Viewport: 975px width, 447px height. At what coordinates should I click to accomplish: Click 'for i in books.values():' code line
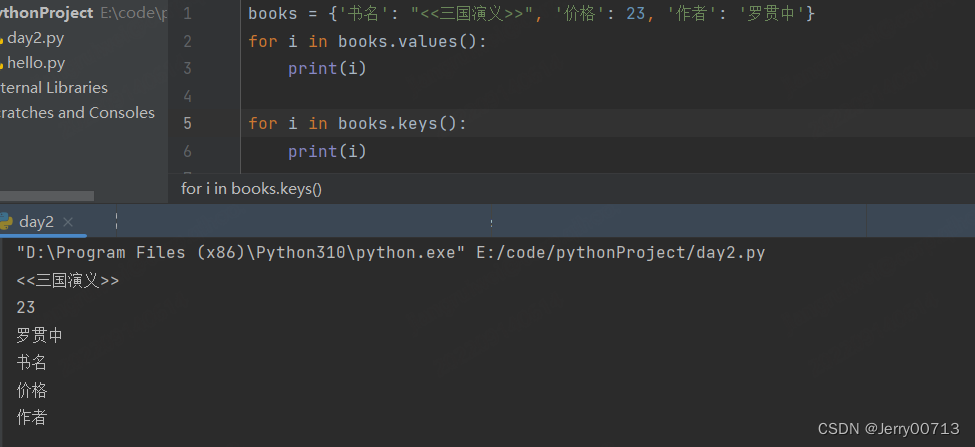(x=367, y=42)
